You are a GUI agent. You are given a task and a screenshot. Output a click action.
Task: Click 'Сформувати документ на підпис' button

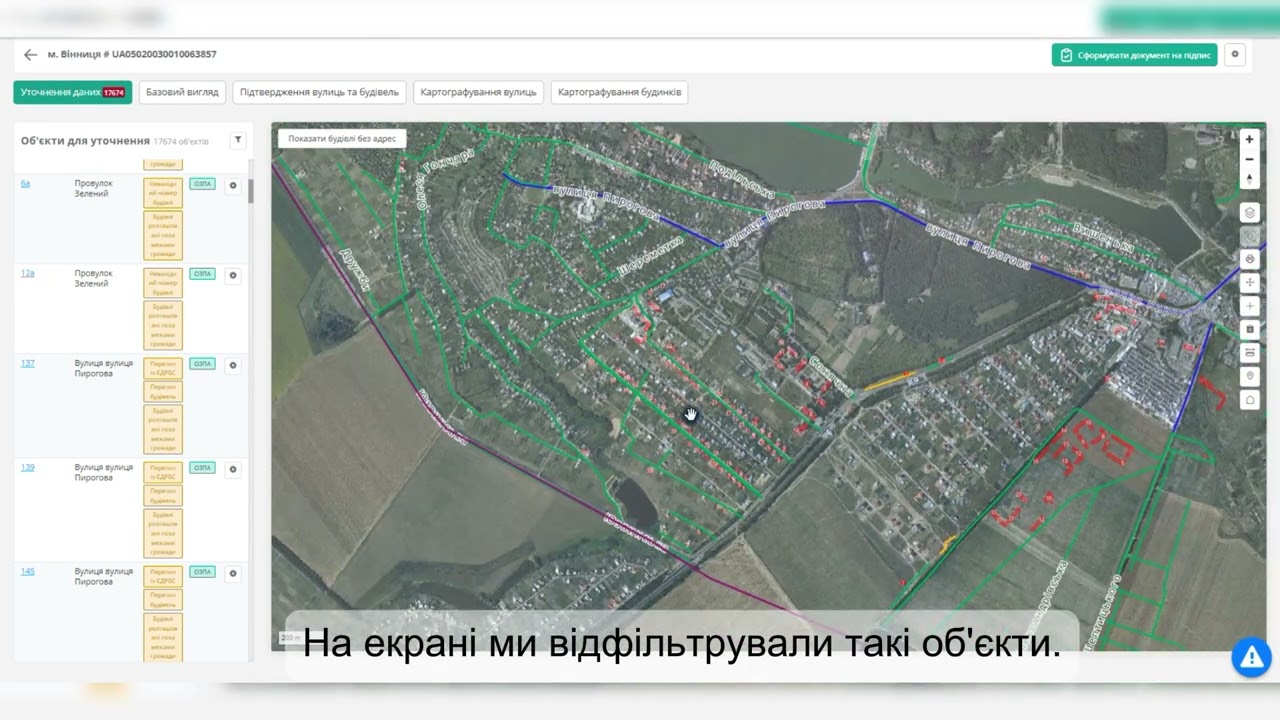coord(1134,55)
